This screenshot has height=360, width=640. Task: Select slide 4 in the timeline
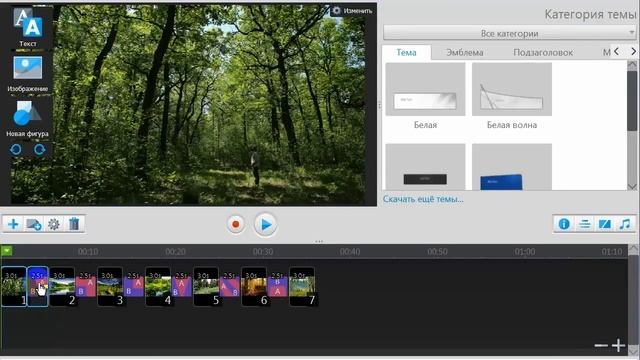click(158, 287)
